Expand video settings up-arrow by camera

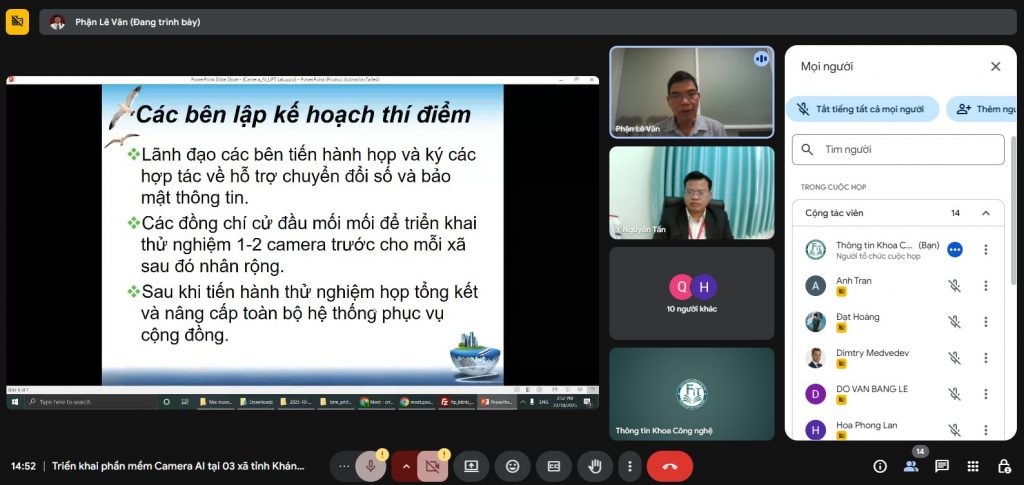(405, 466)
